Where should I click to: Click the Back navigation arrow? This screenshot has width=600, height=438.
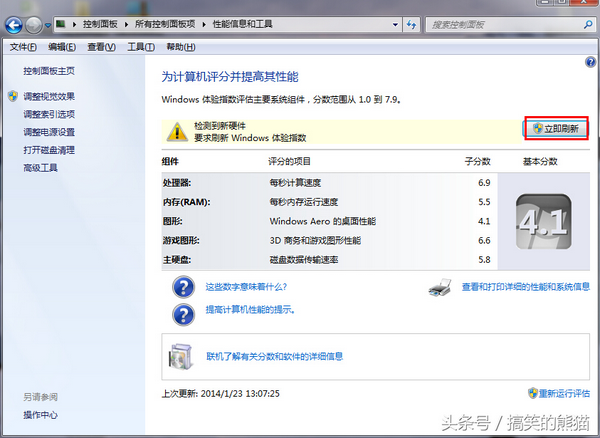point(14,25)
